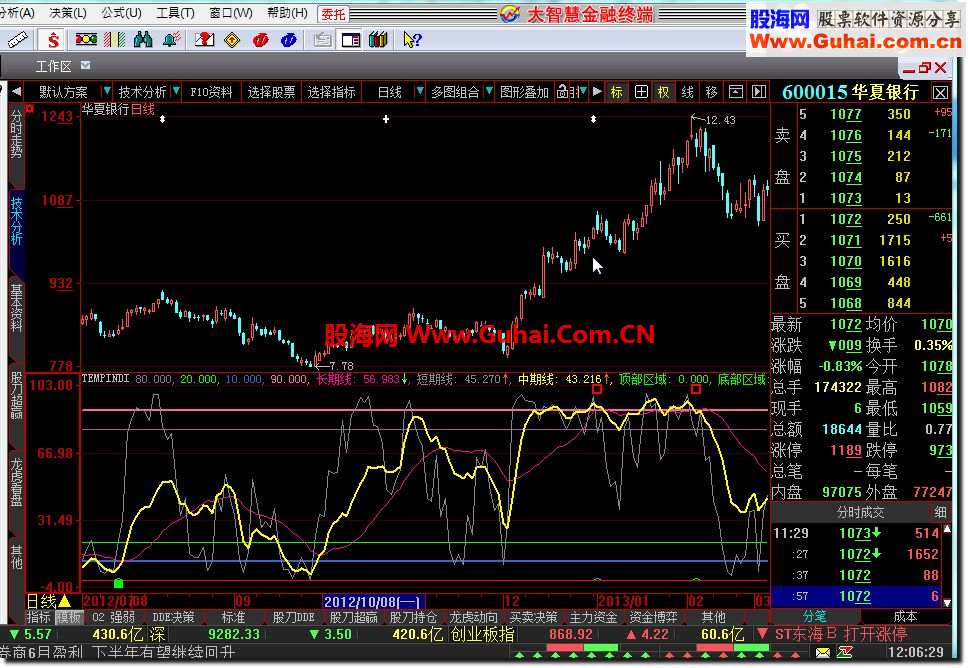Toggle the 线 line drawing button

[688, 92]
